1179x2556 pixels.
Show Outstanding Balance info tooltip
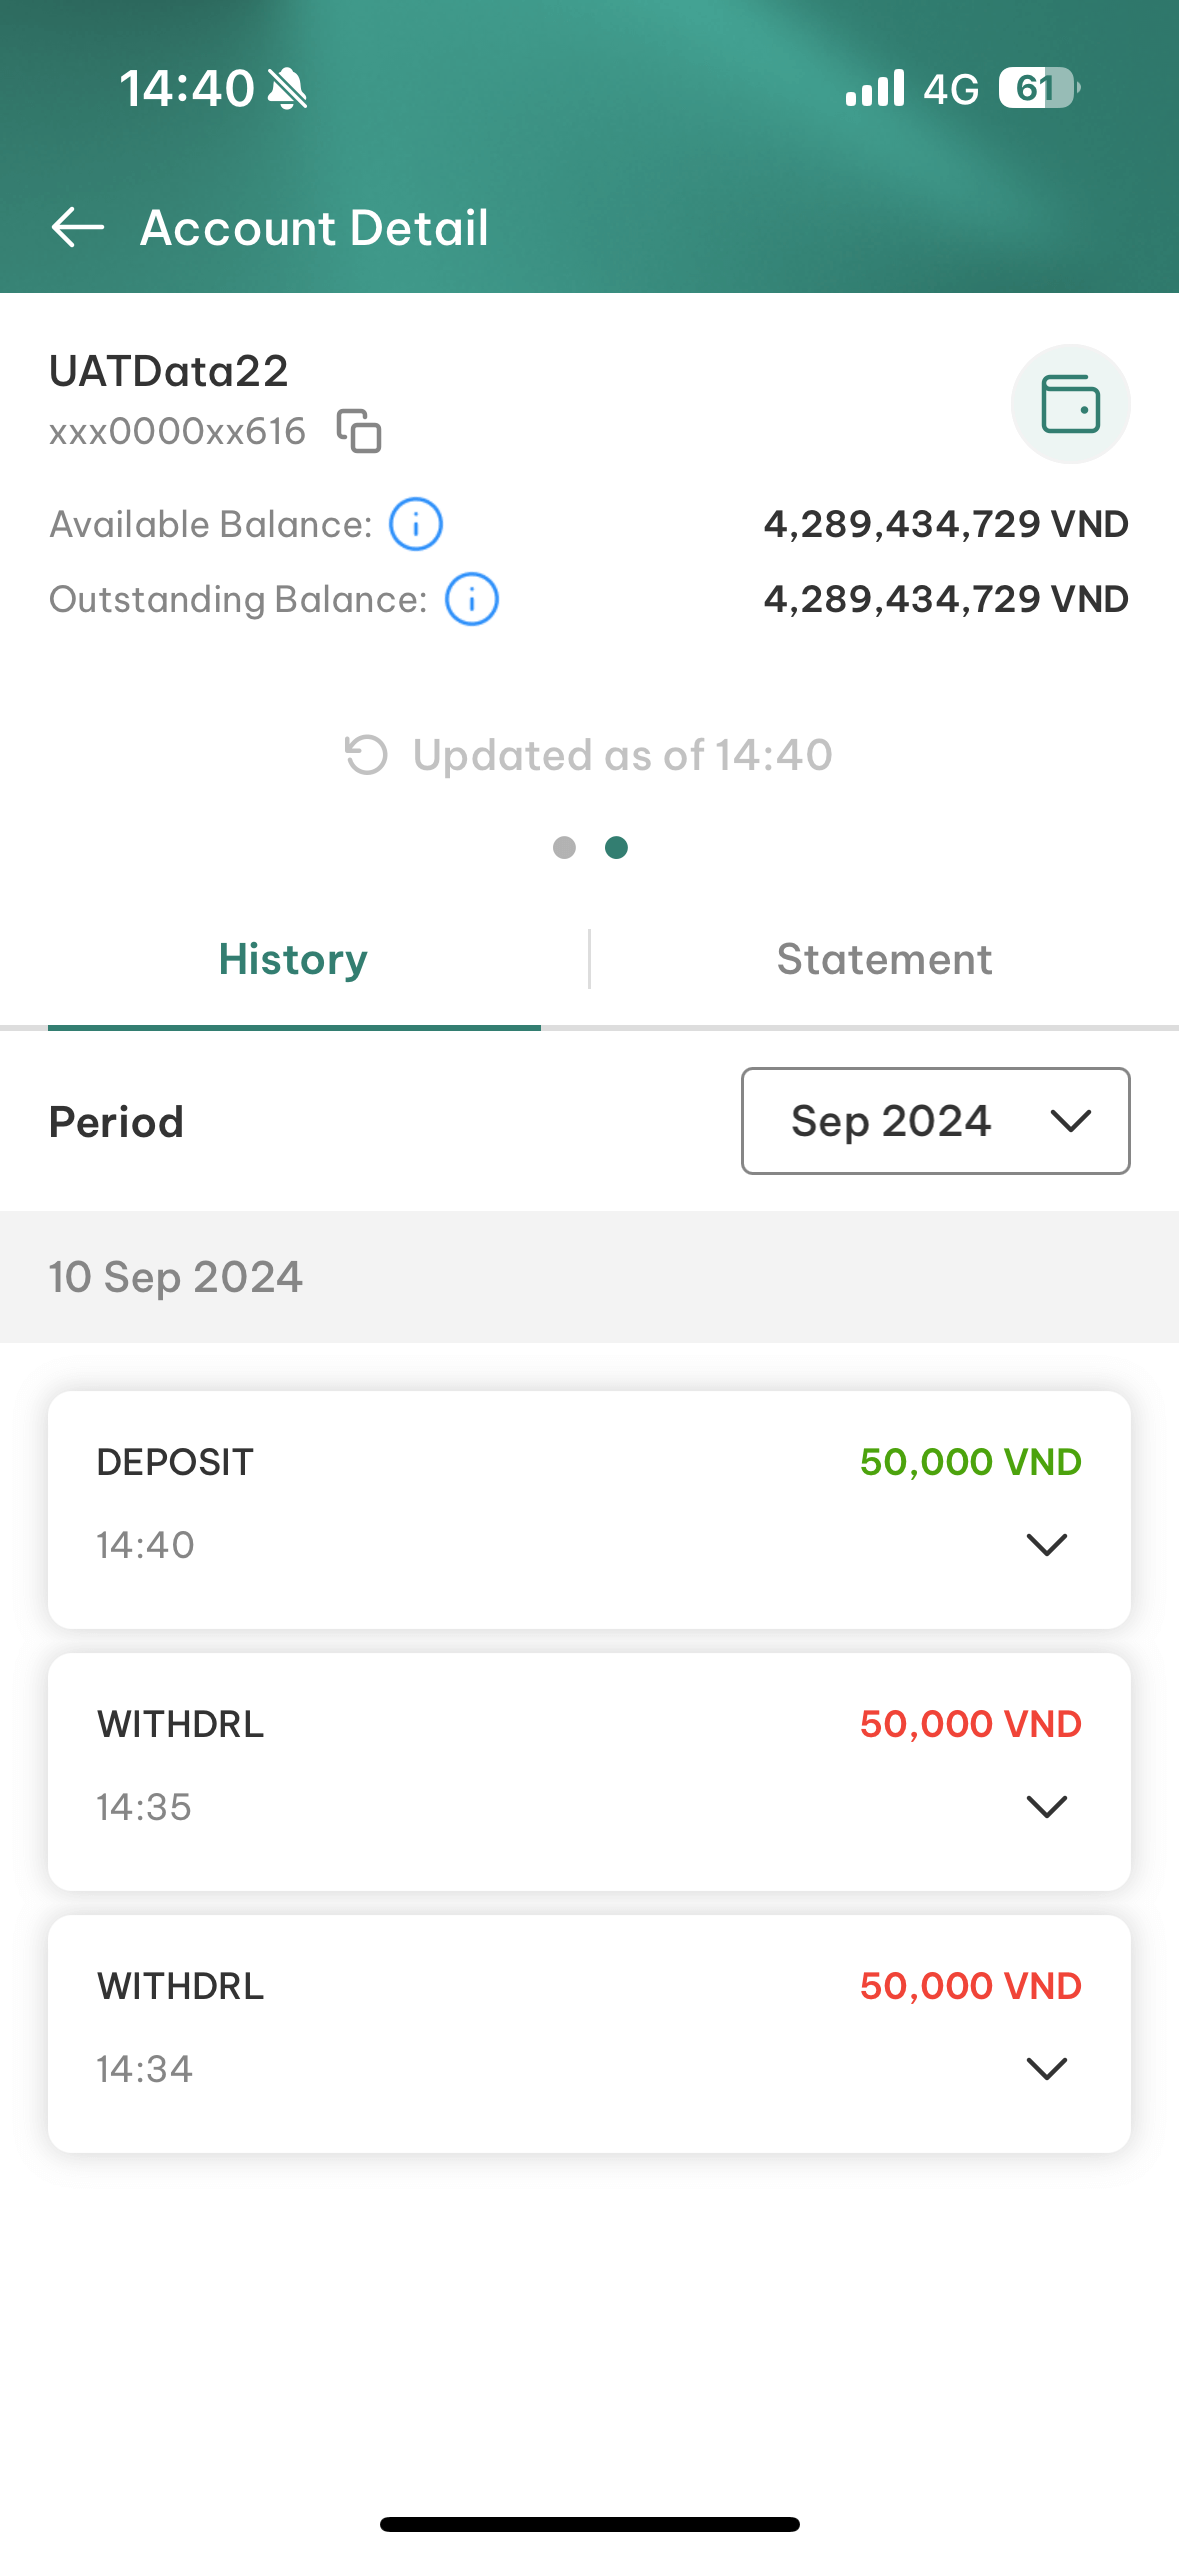point(471,599)
